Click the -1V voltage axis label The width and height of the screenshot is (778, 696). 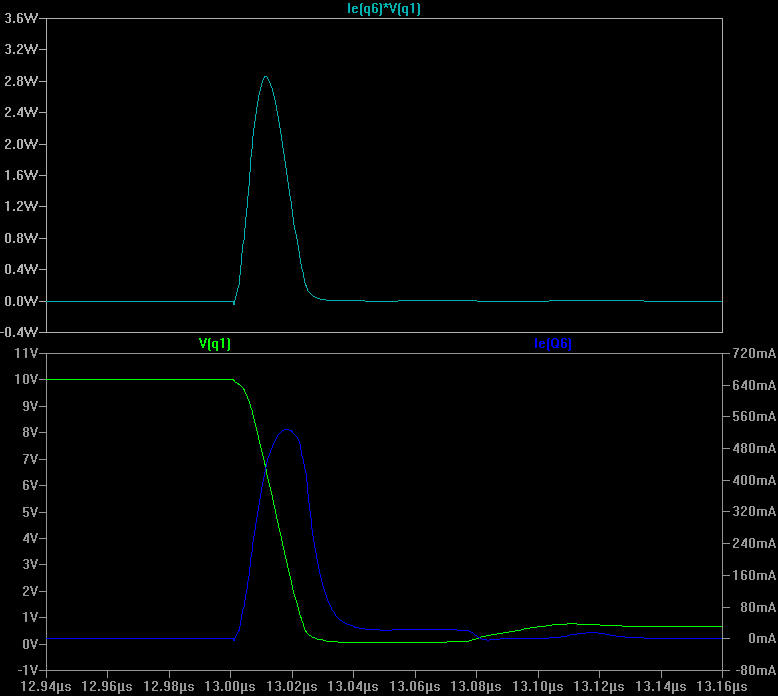point(28,670)
